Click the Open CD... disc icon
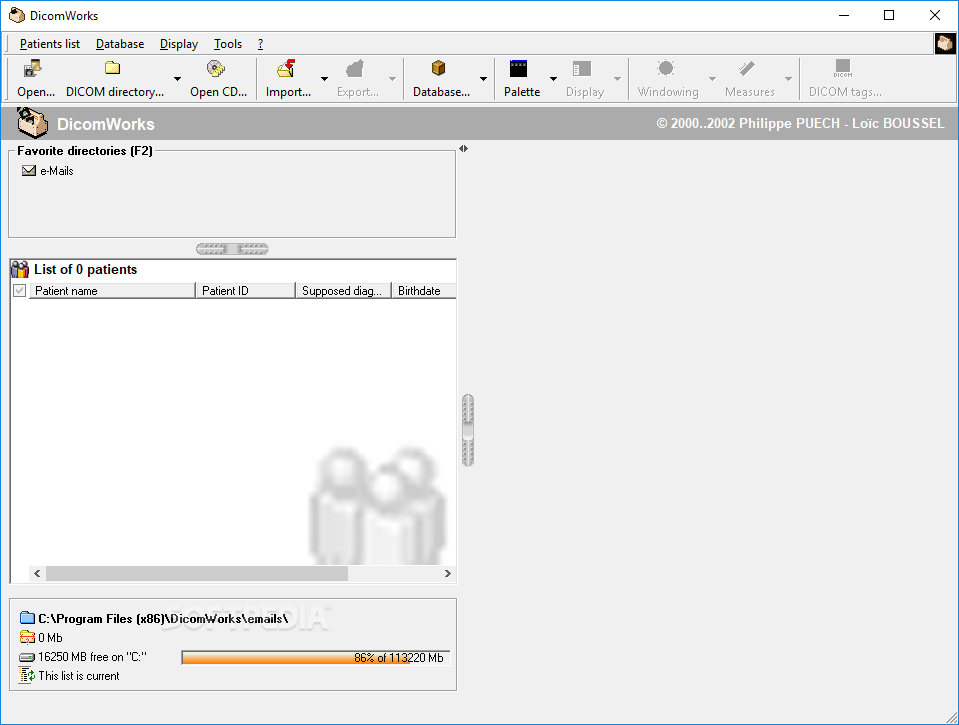This screenshot has height=725, width=959. (x=216, y=68)
